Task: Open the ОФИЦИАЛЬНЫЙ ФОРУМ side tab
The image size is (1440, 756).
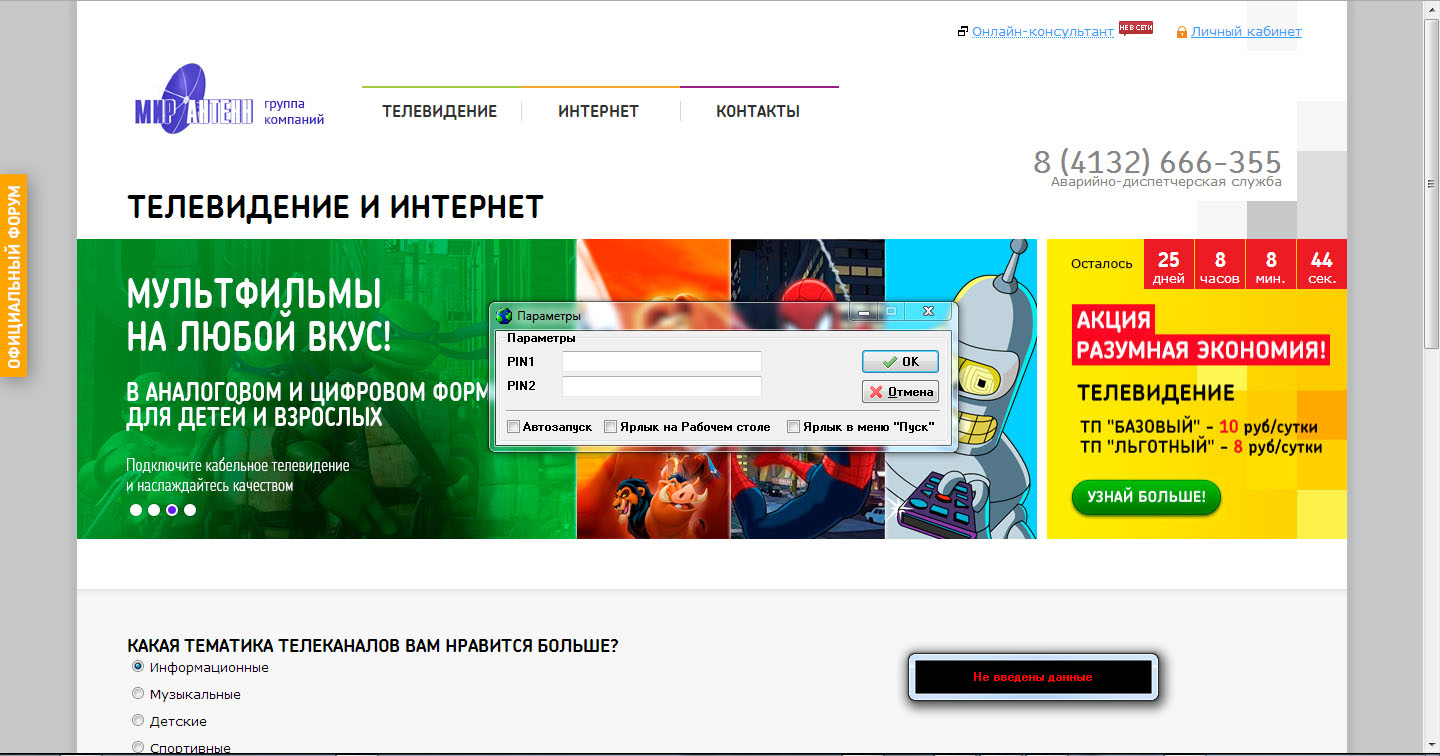Action: click(x=14, y=276)
